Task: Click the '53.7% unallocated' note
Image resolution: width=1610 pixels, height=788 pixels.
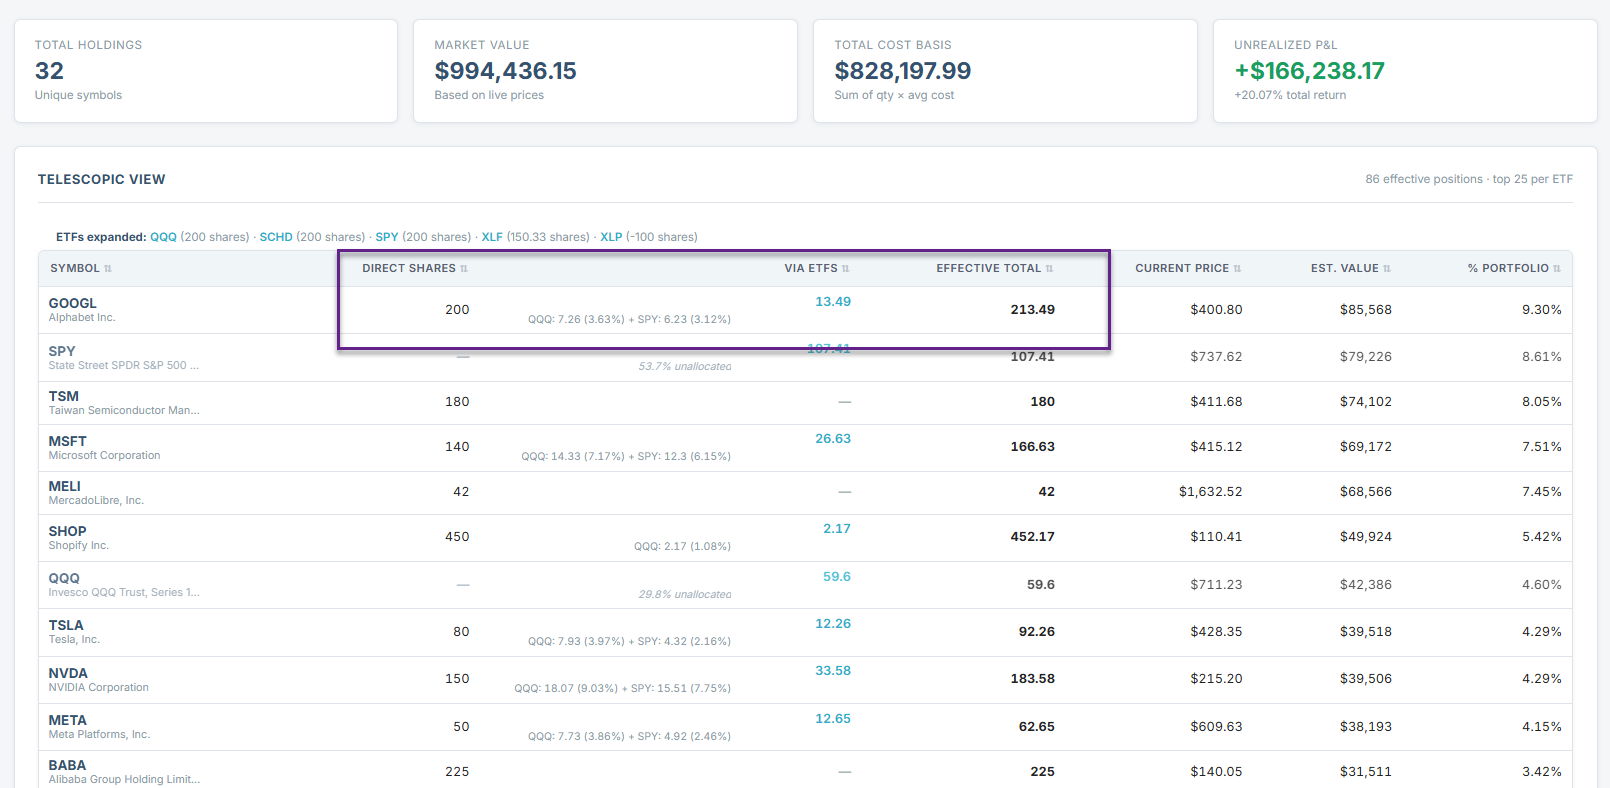Action: (685, 367)
